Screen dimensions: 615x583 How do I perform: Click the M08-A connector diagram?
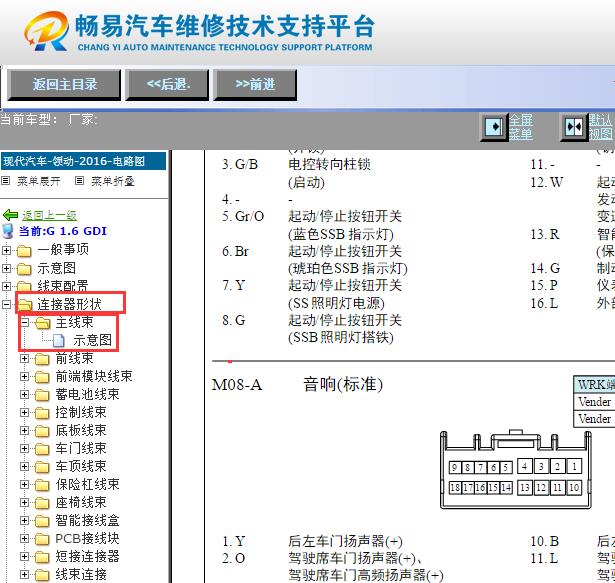516,470
